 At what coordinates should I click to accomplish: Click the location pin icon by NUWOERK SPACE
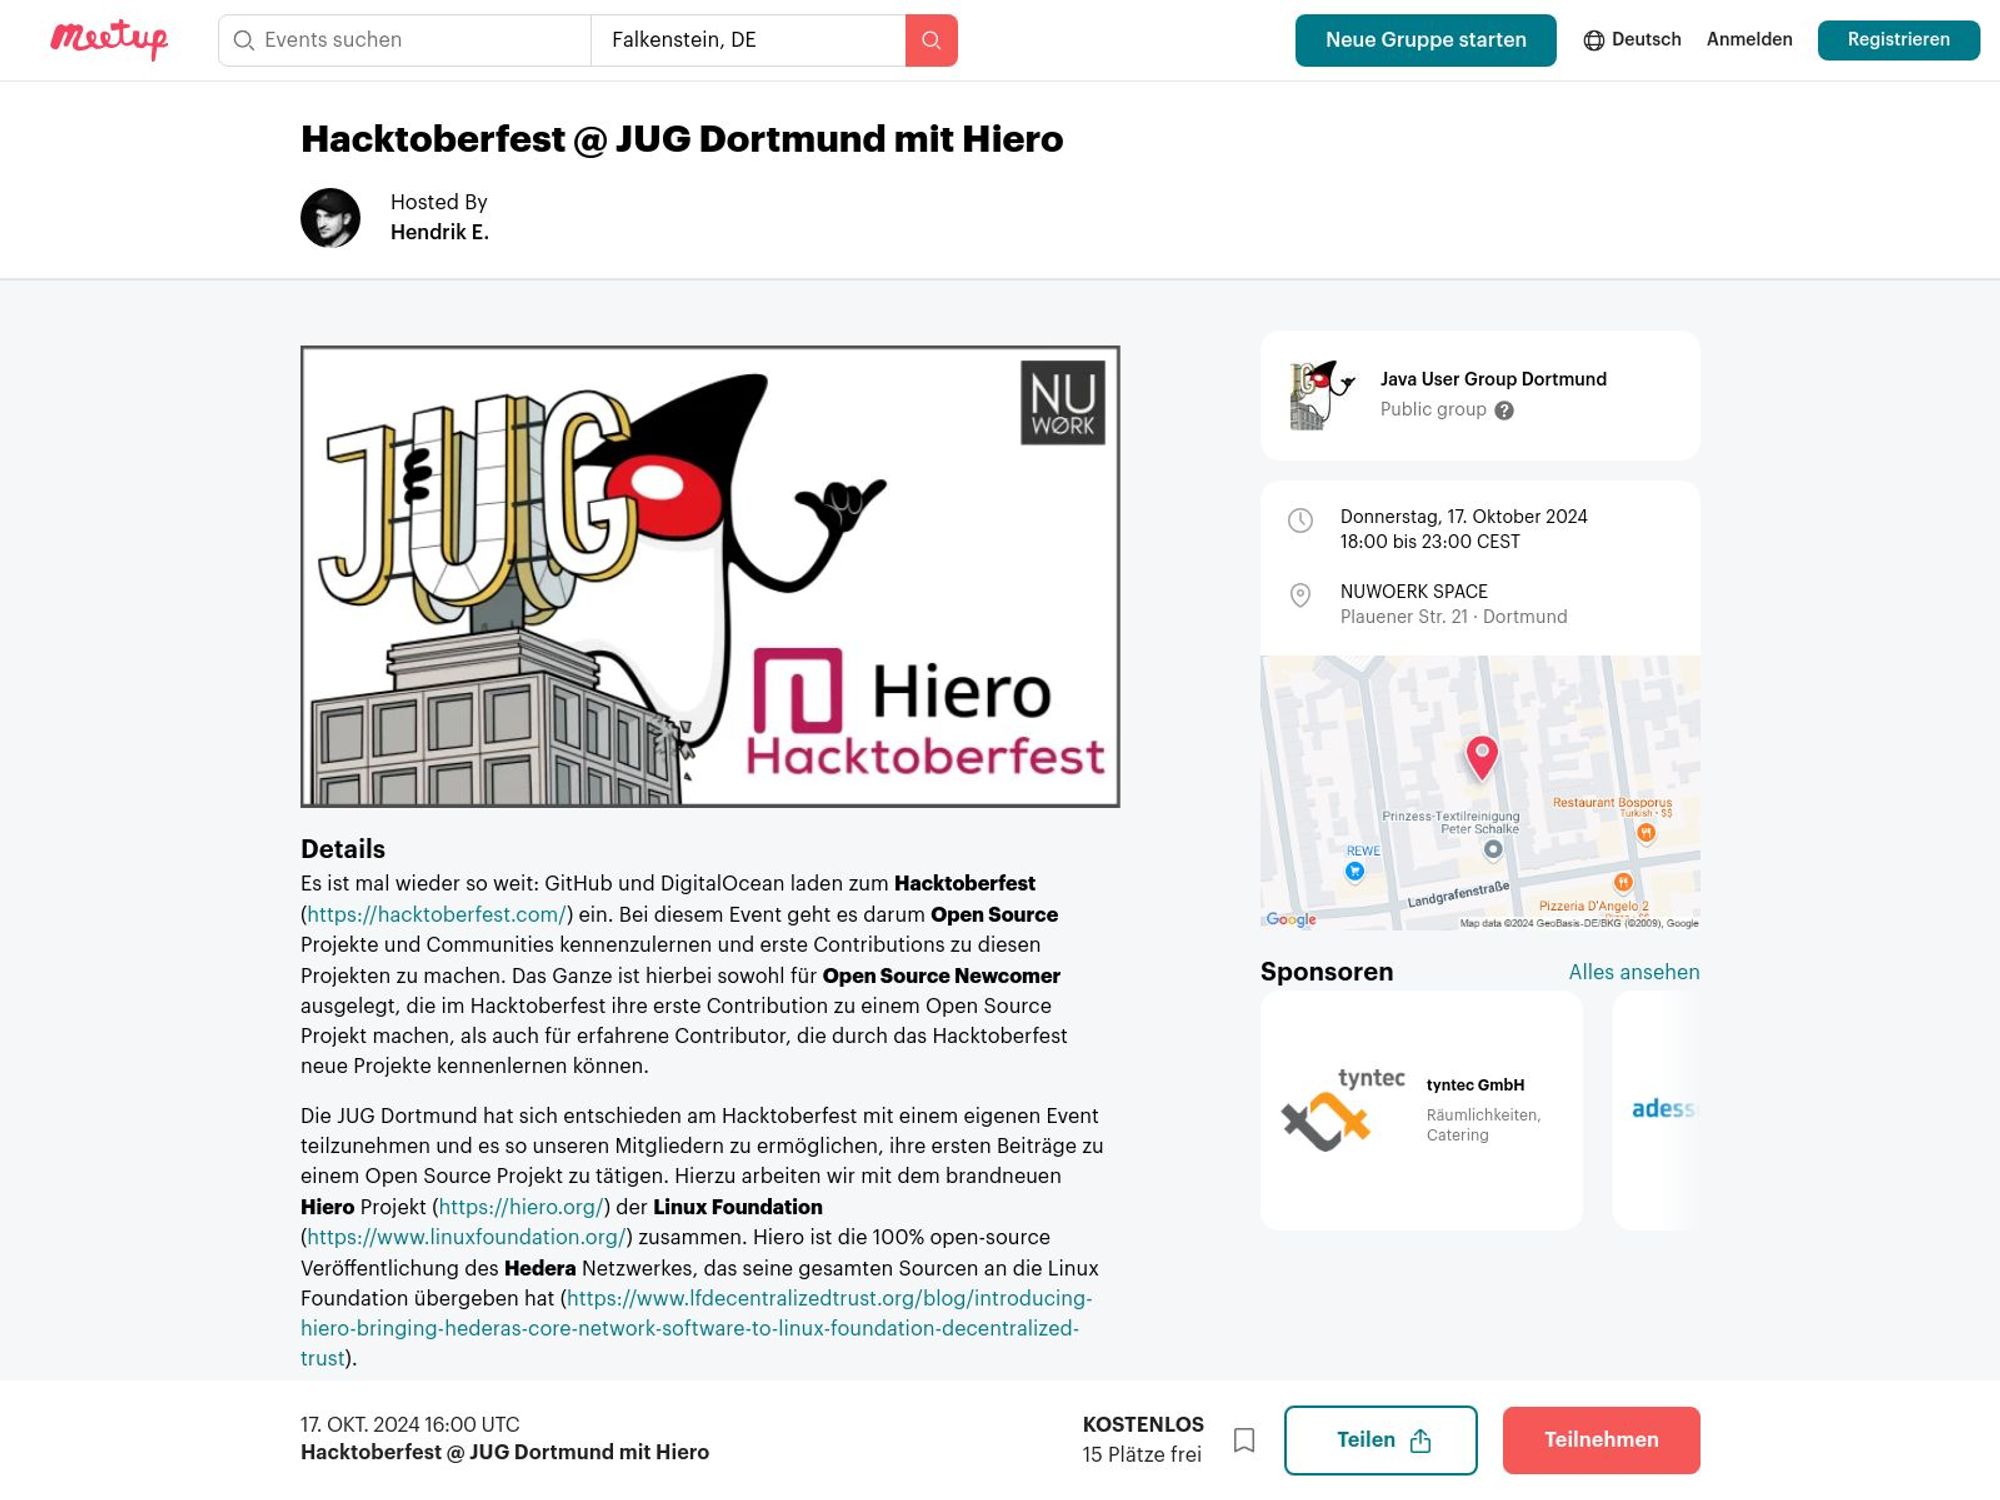point(1300,595)
